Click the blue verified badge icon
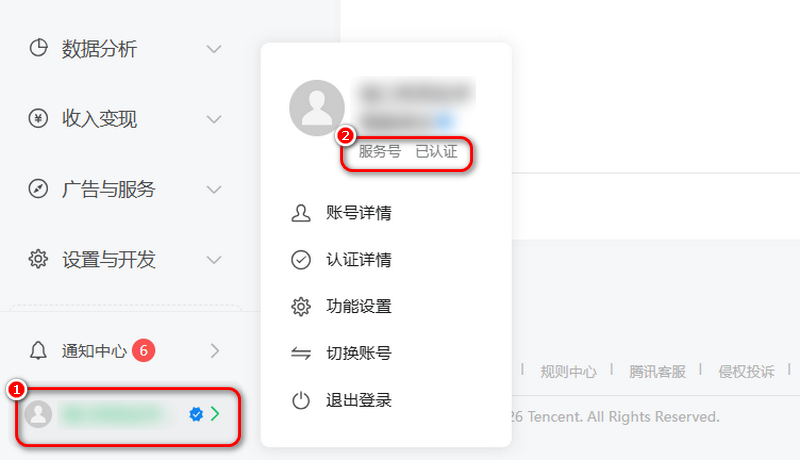 coord(196,414)
